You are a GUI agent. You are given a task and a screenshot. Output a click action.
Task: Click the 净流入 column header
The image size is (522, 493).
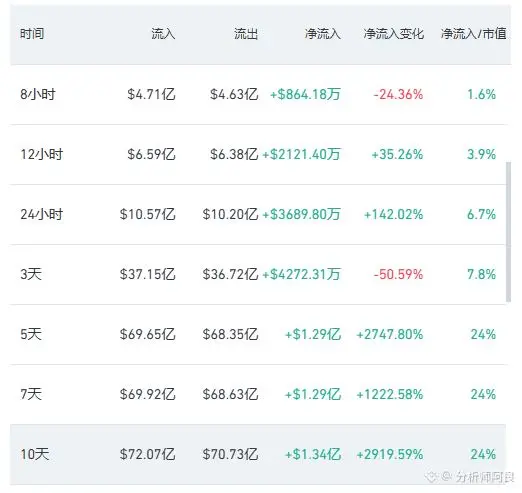point(322,34)
